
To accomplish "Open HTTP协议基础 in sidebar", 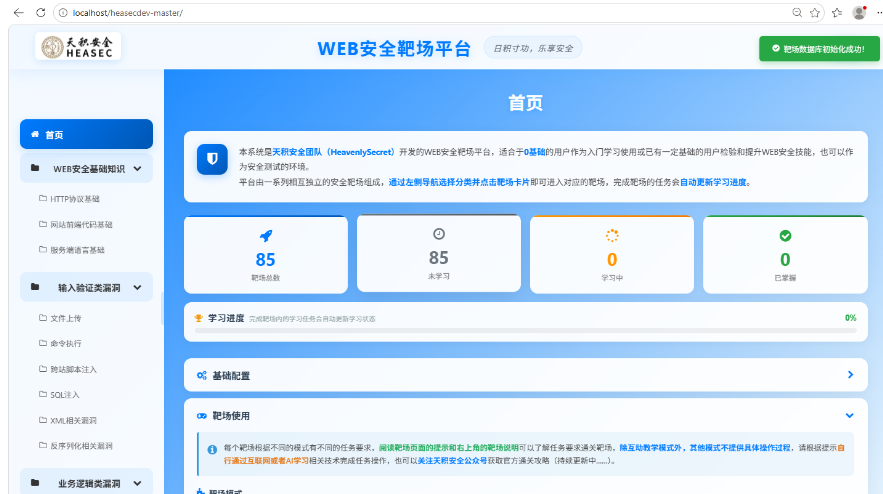I will tap(75, 199).
